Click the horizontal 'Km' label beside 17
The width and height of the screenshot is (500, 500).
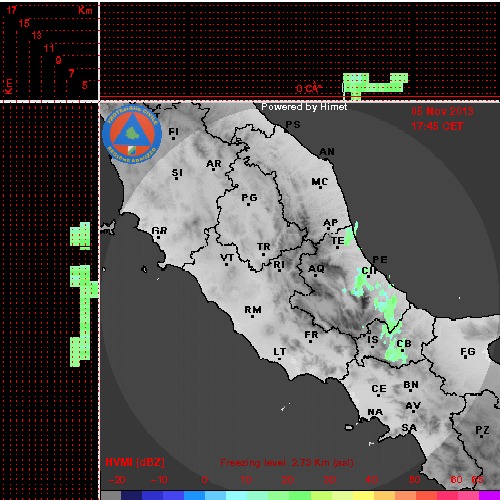tap(85, 10)
